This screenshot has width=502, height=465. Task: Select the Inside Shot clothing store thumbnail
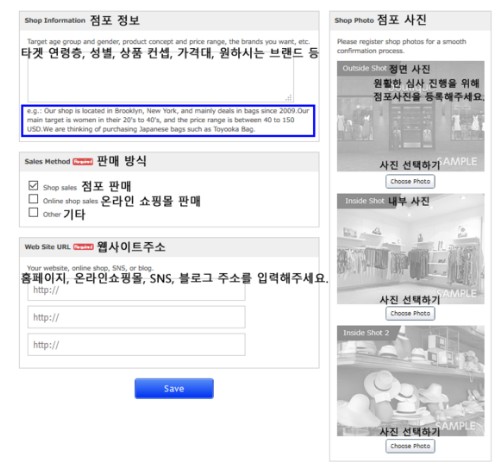(410, 249)
